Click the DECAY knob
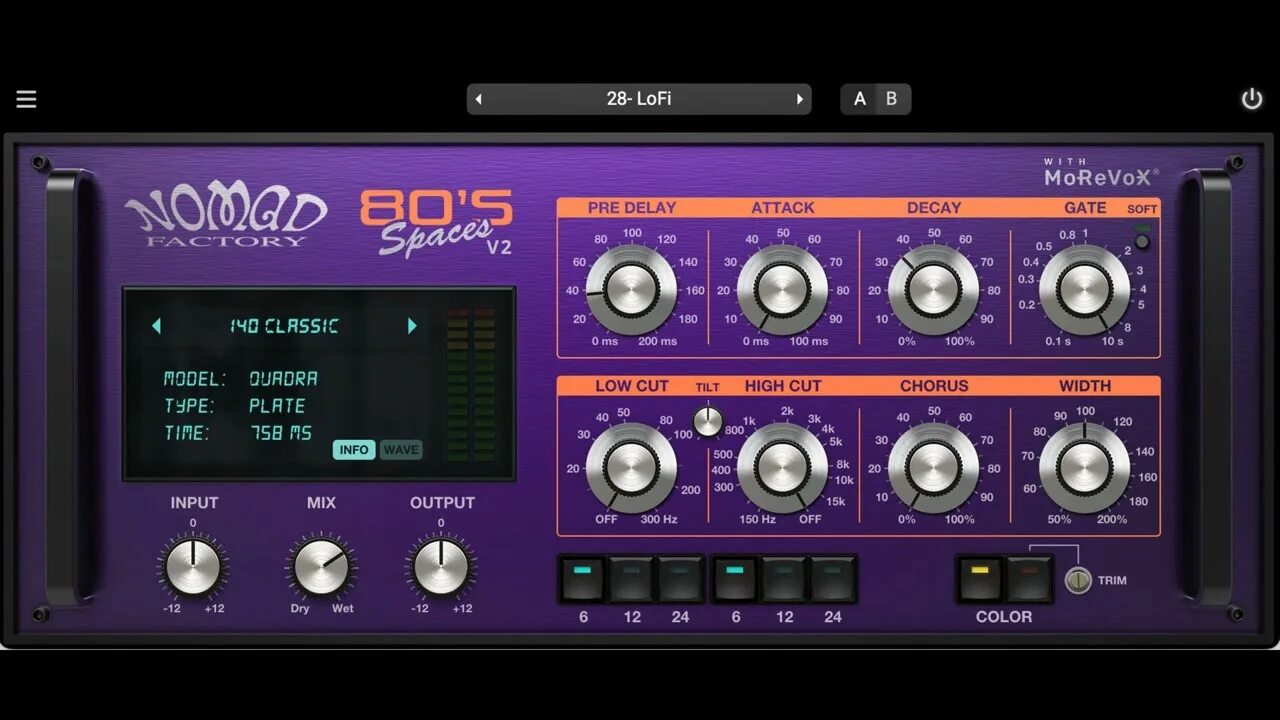This screenshot has height=720, width=1280. [x=934, y=290]
